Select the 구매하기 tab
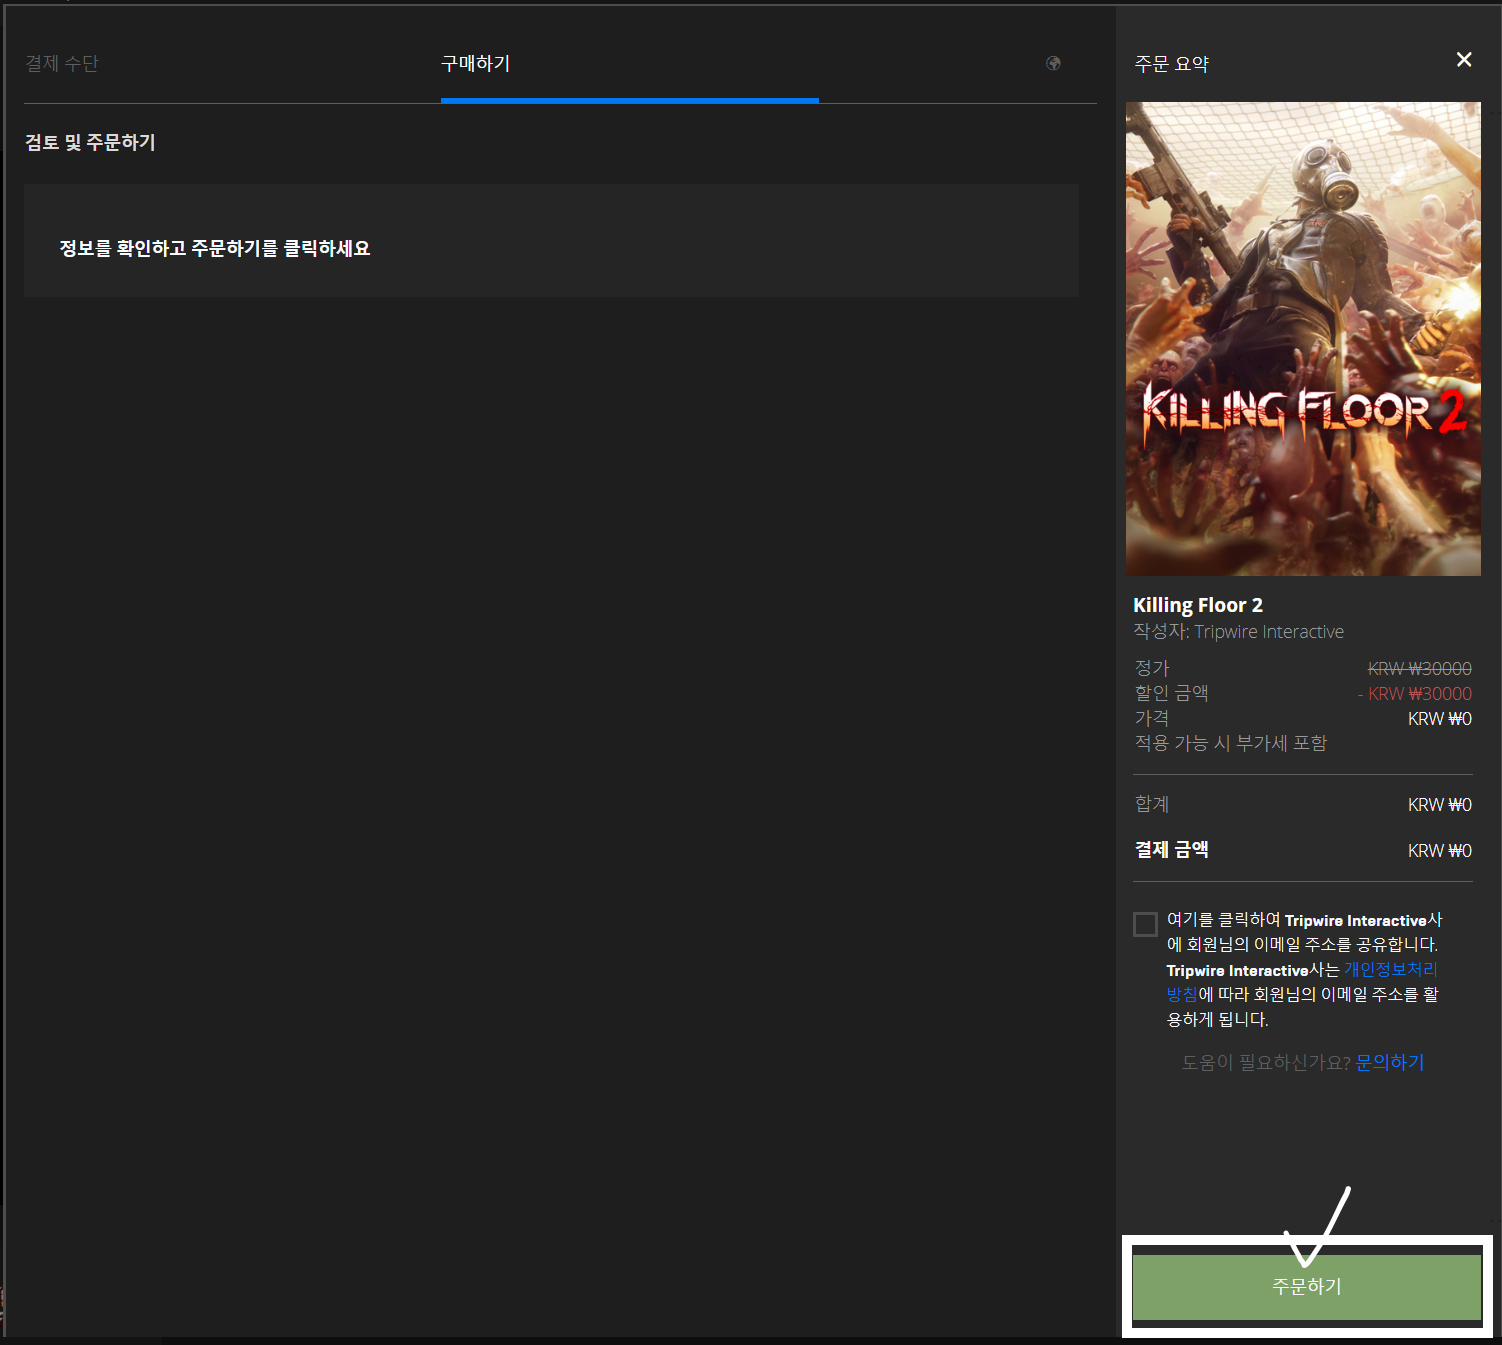Screen dimensions: 1502x1345 476,64
